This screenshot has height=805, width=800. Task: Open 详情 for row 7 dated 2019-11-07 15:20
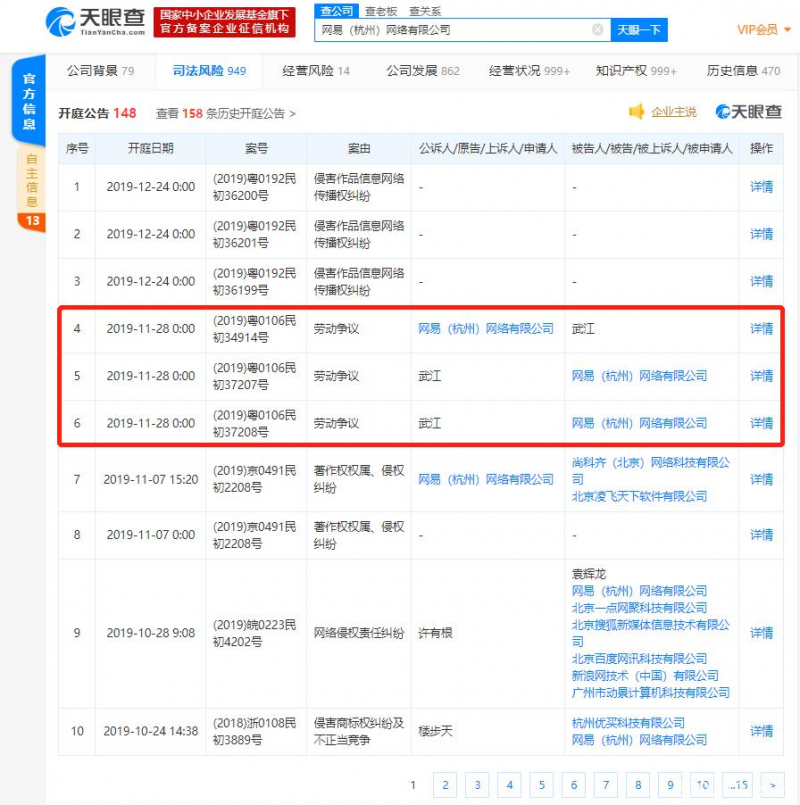(761, 479)
